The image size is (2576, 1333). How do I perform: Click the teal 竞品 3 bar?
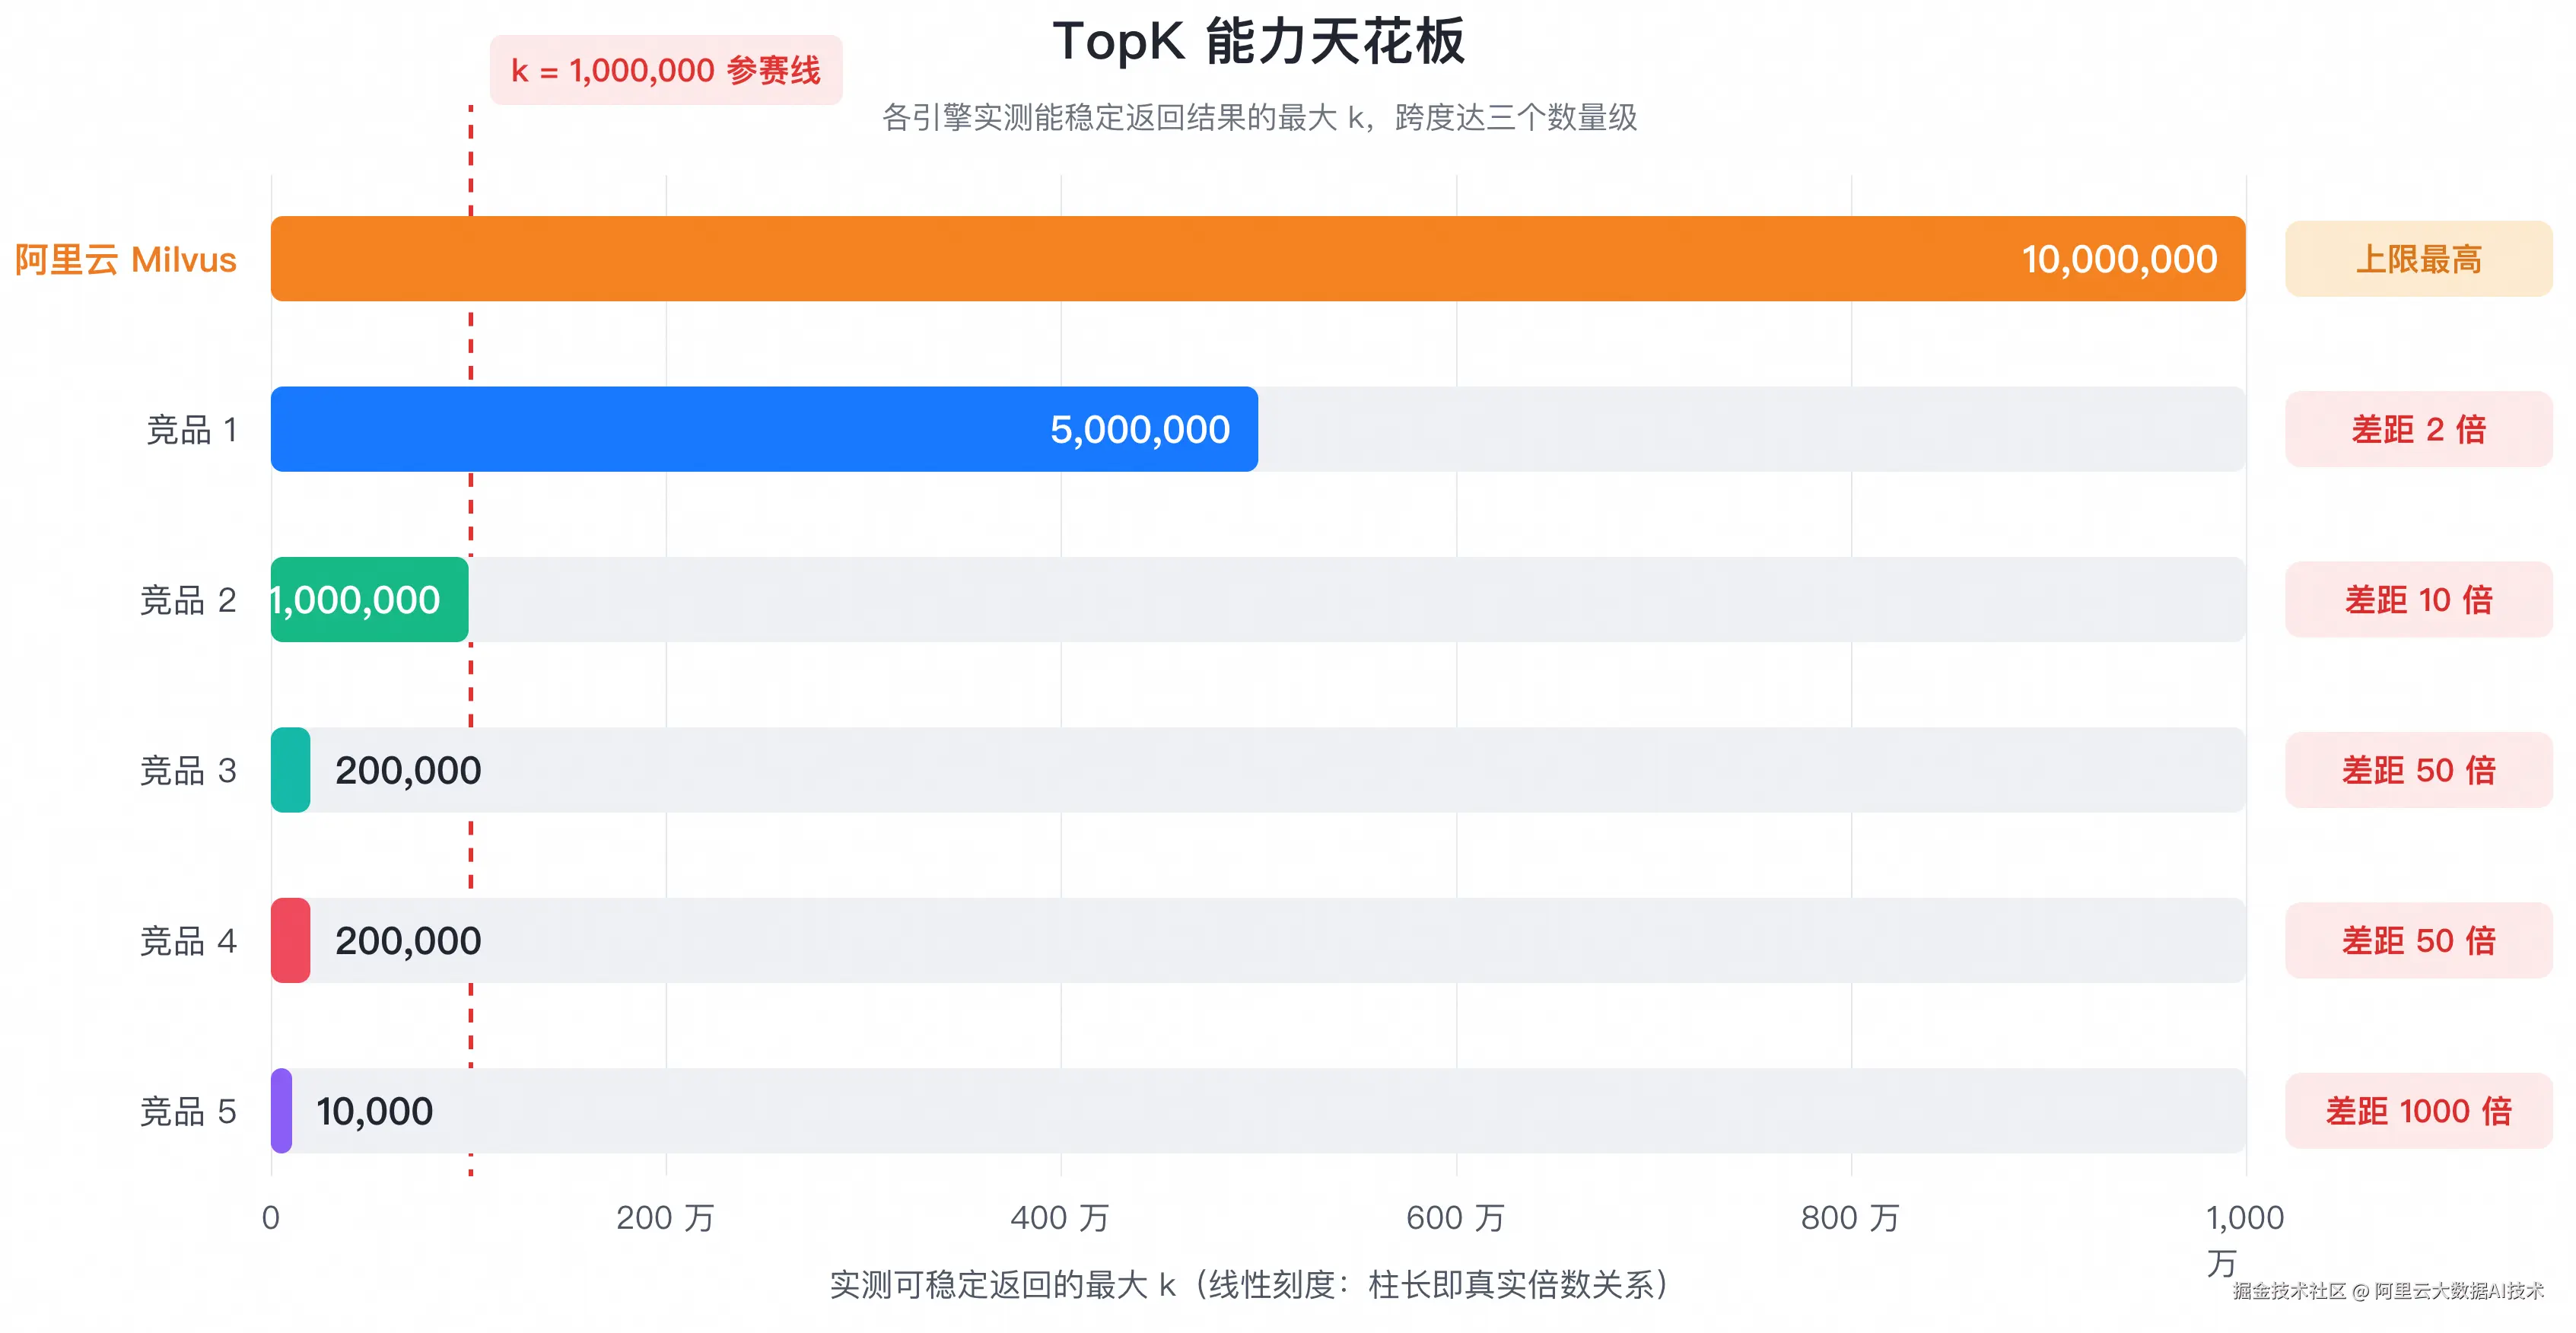(290, 770)
